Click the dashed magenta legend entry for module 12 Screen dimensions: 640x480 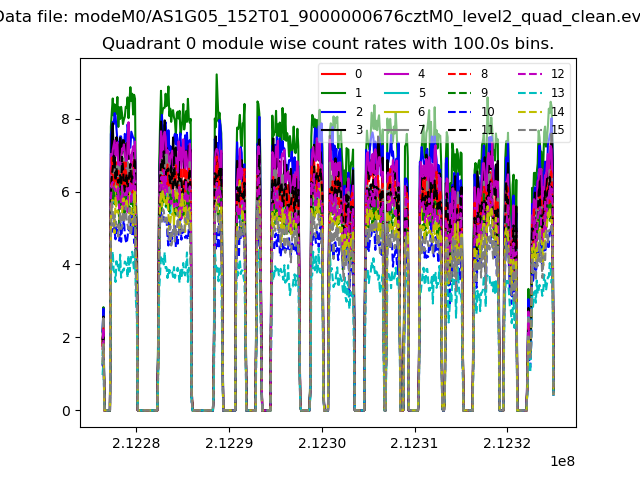pyautogui.click(x=531, y=74)
